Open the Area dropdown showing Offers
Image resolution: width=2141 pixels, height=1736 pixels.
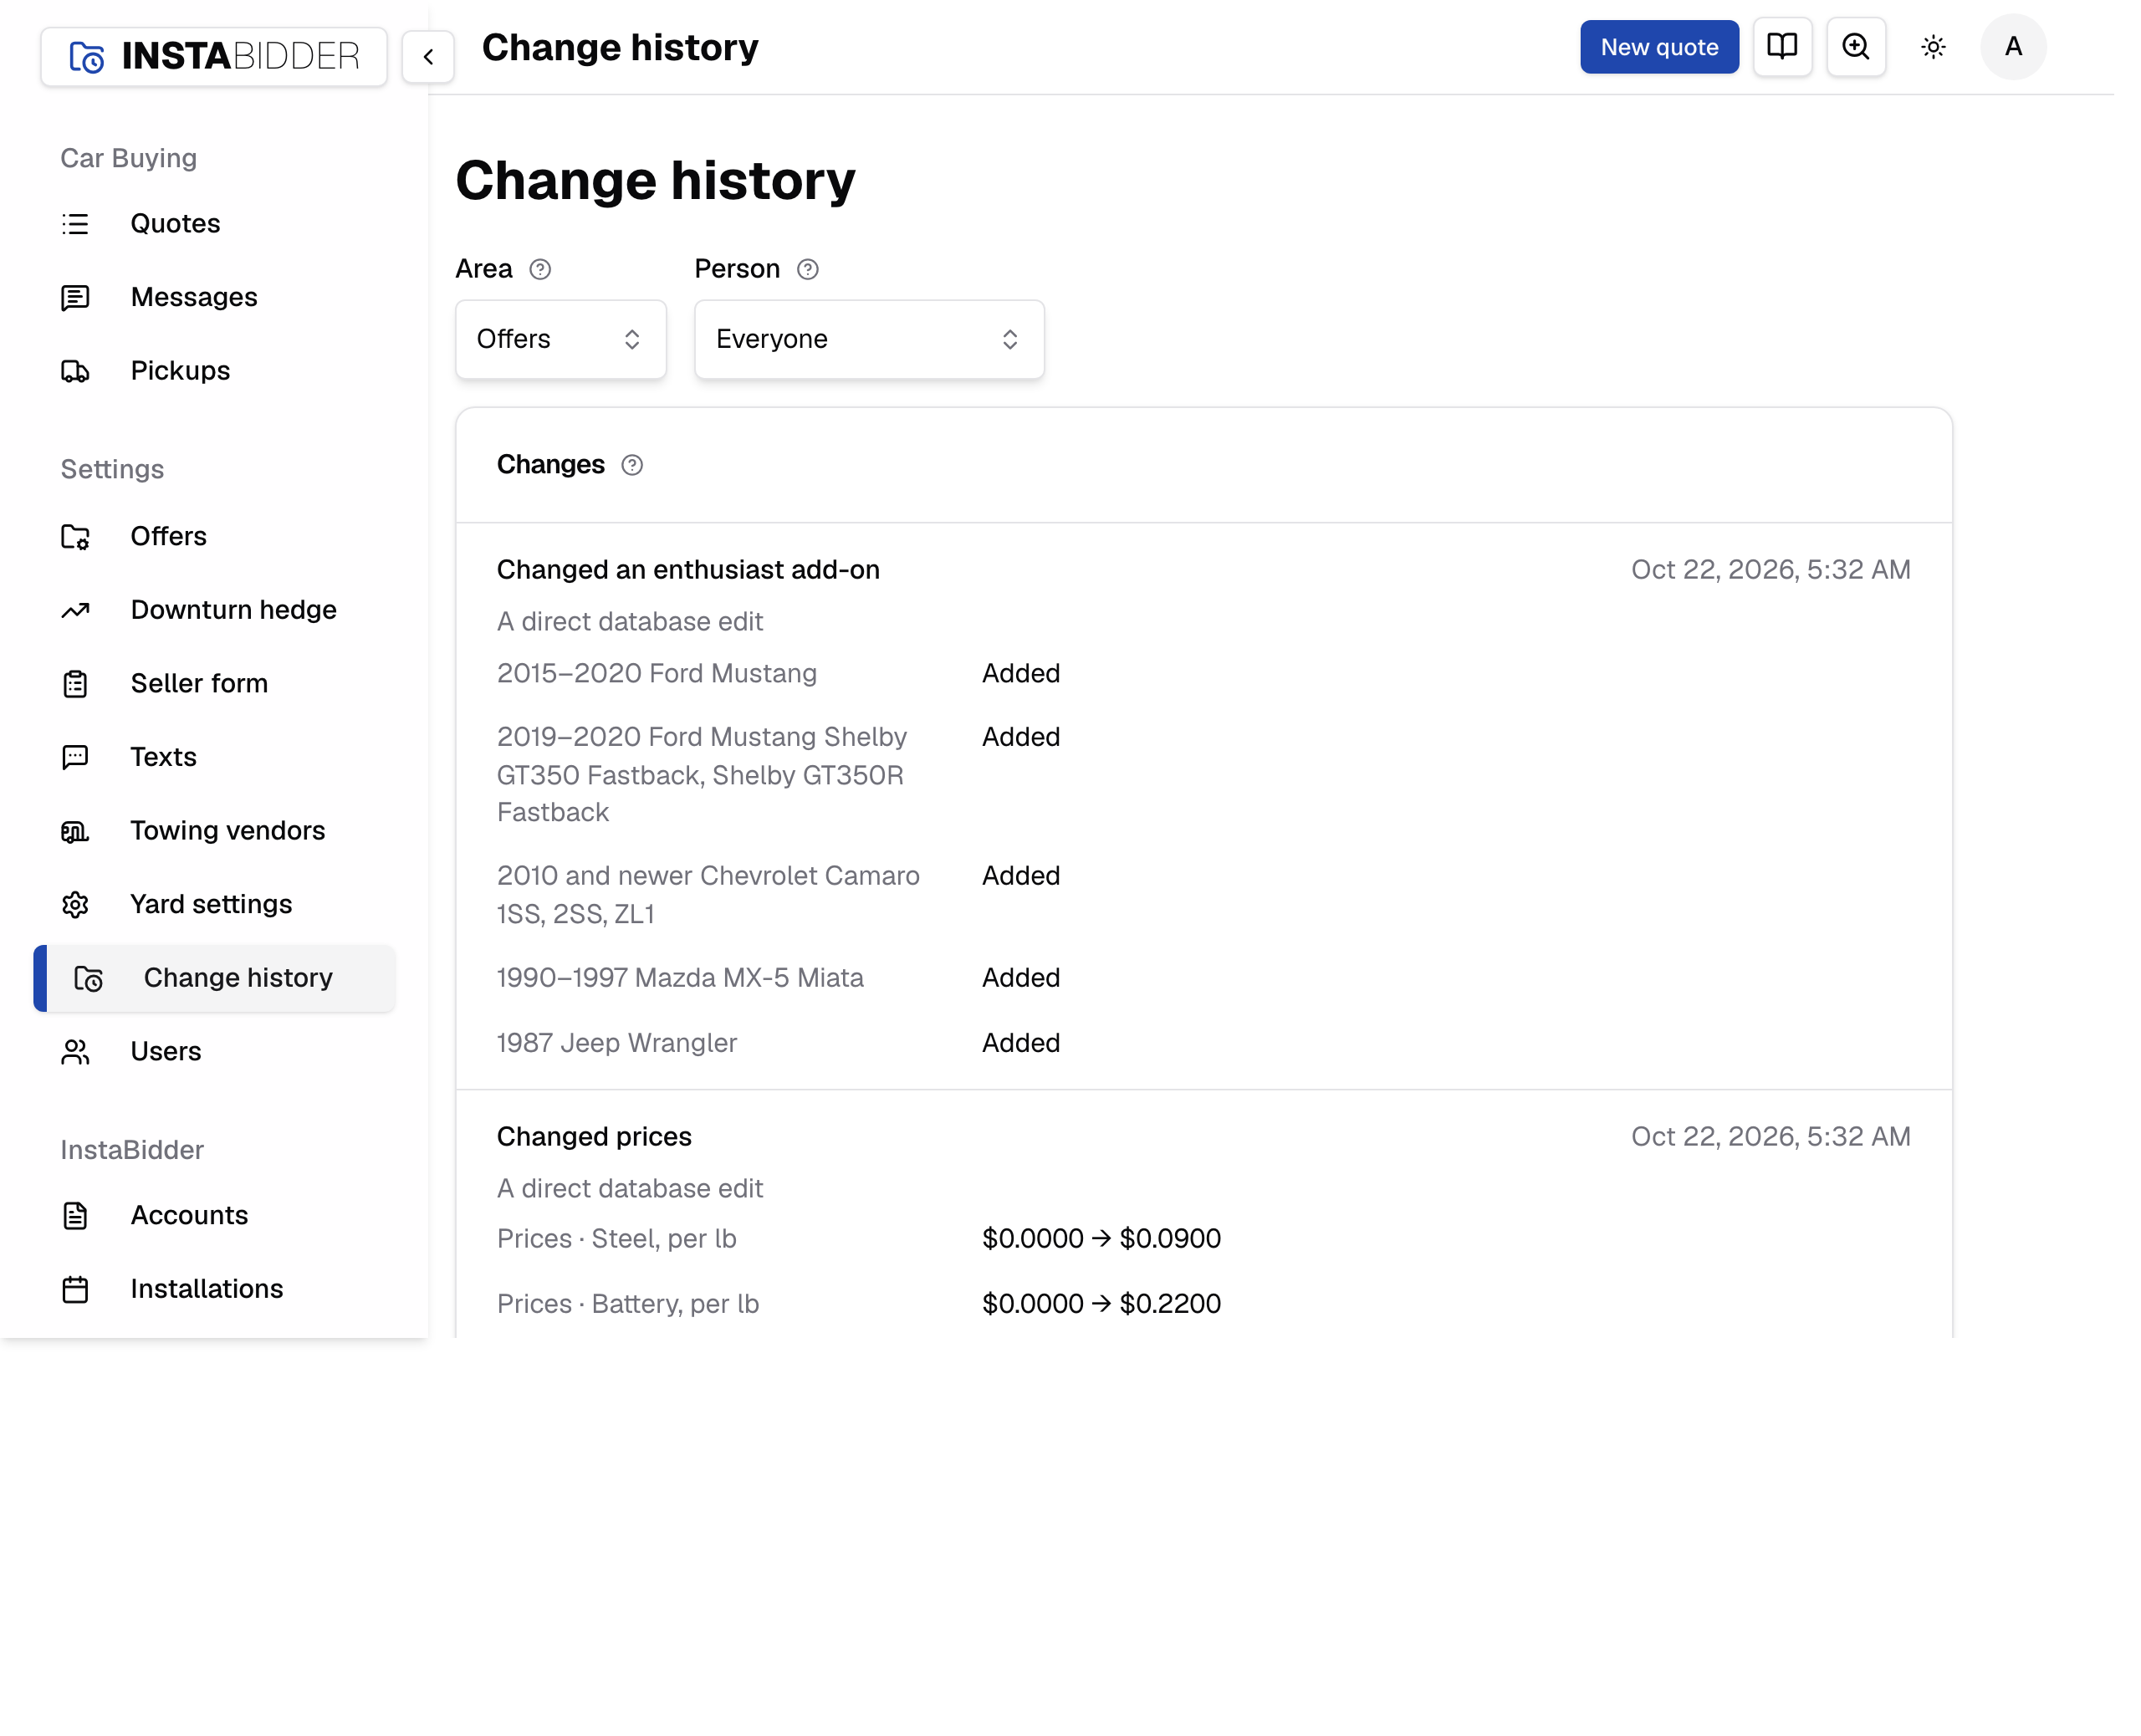pyautogui.click(x=560, y=339)
